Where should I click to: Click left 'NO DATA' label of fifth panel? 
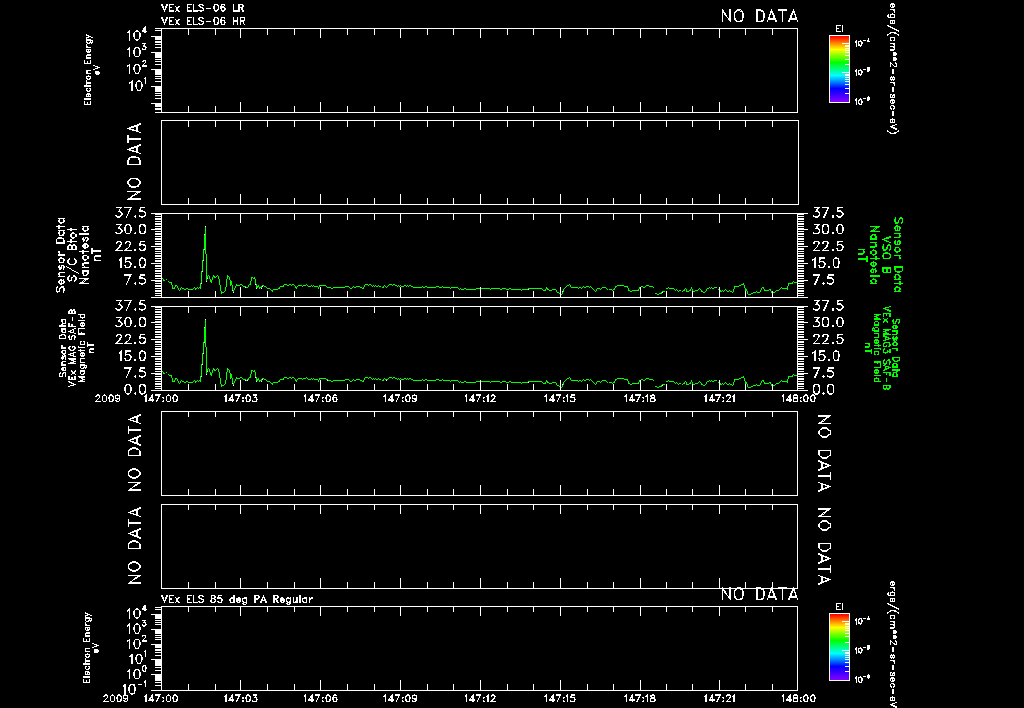tap(134, 453)
